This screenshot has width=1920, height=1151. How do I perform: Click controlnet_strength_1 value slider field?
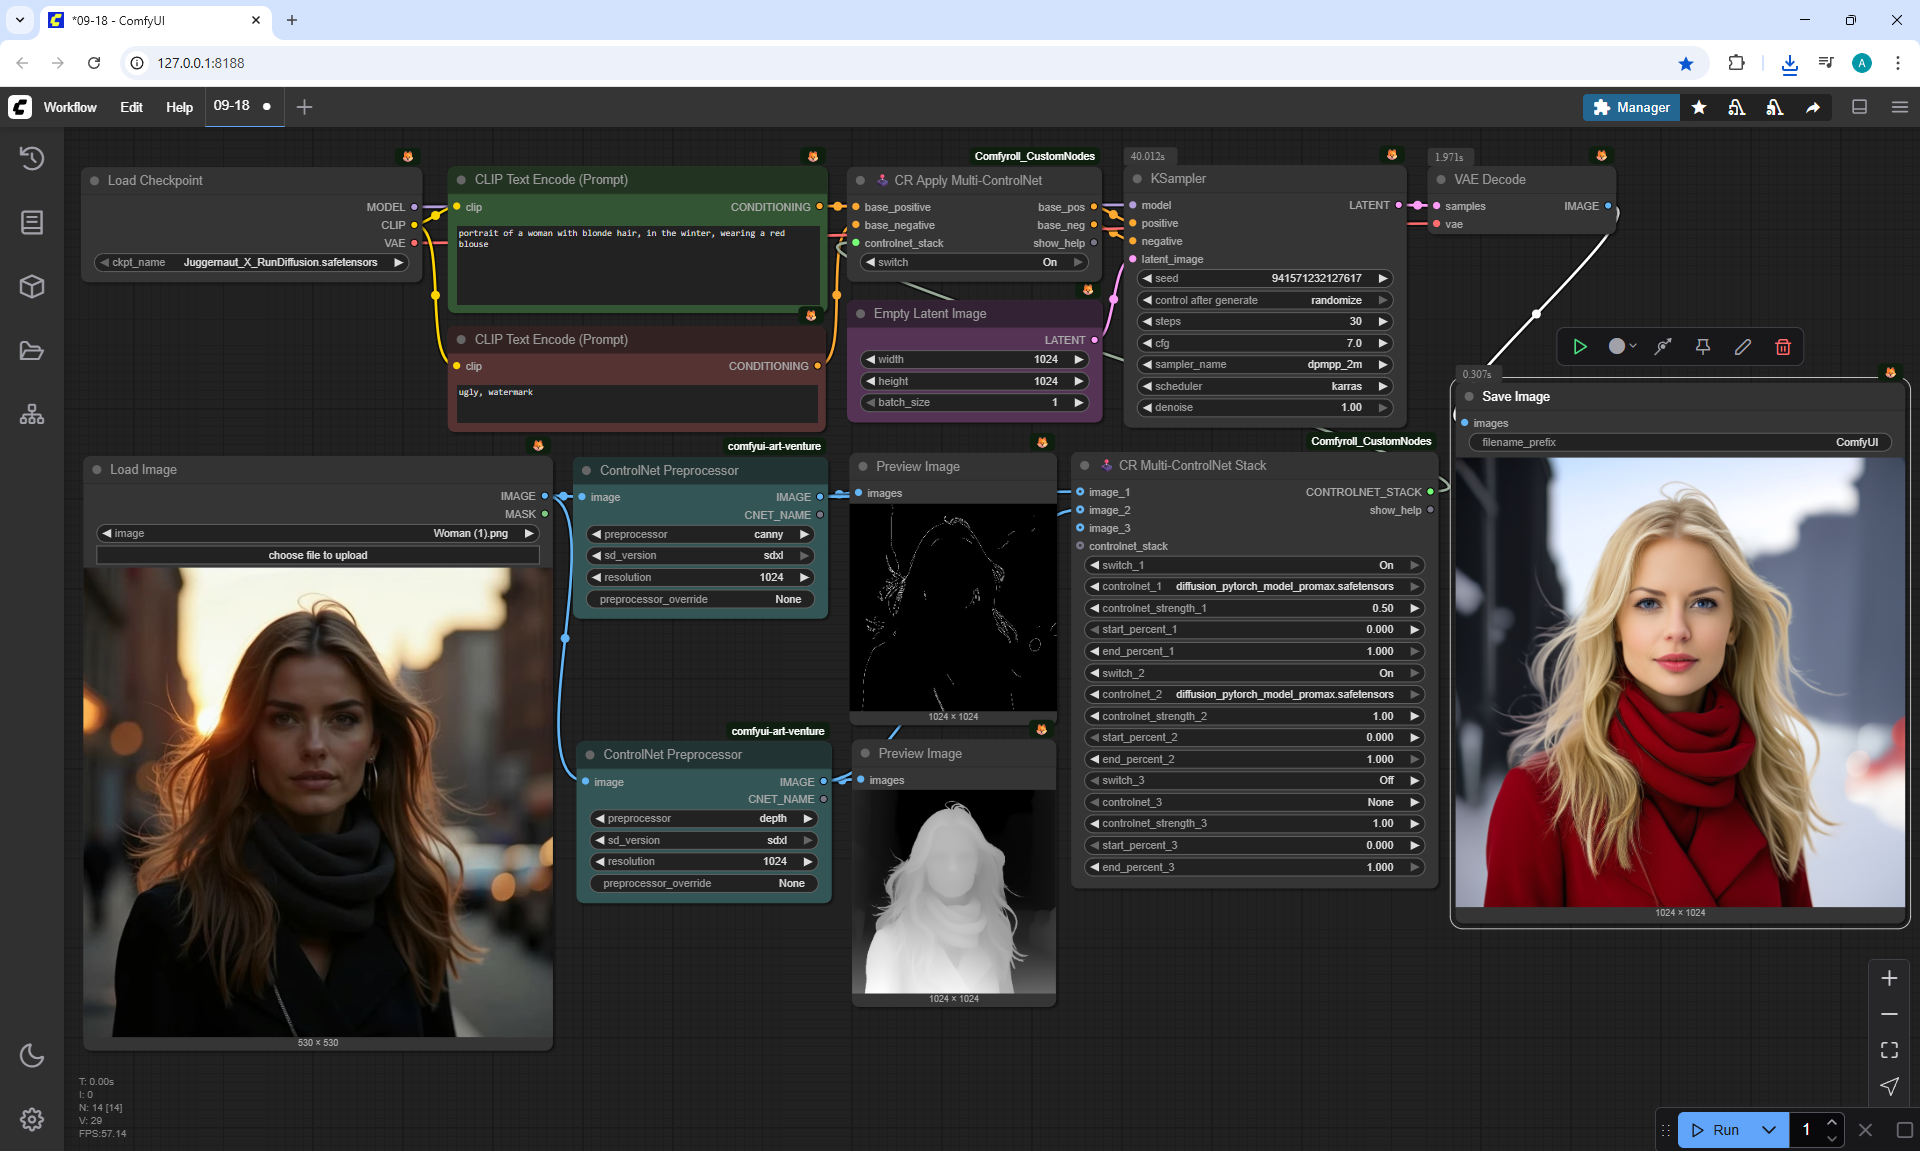coord(1254,608)
